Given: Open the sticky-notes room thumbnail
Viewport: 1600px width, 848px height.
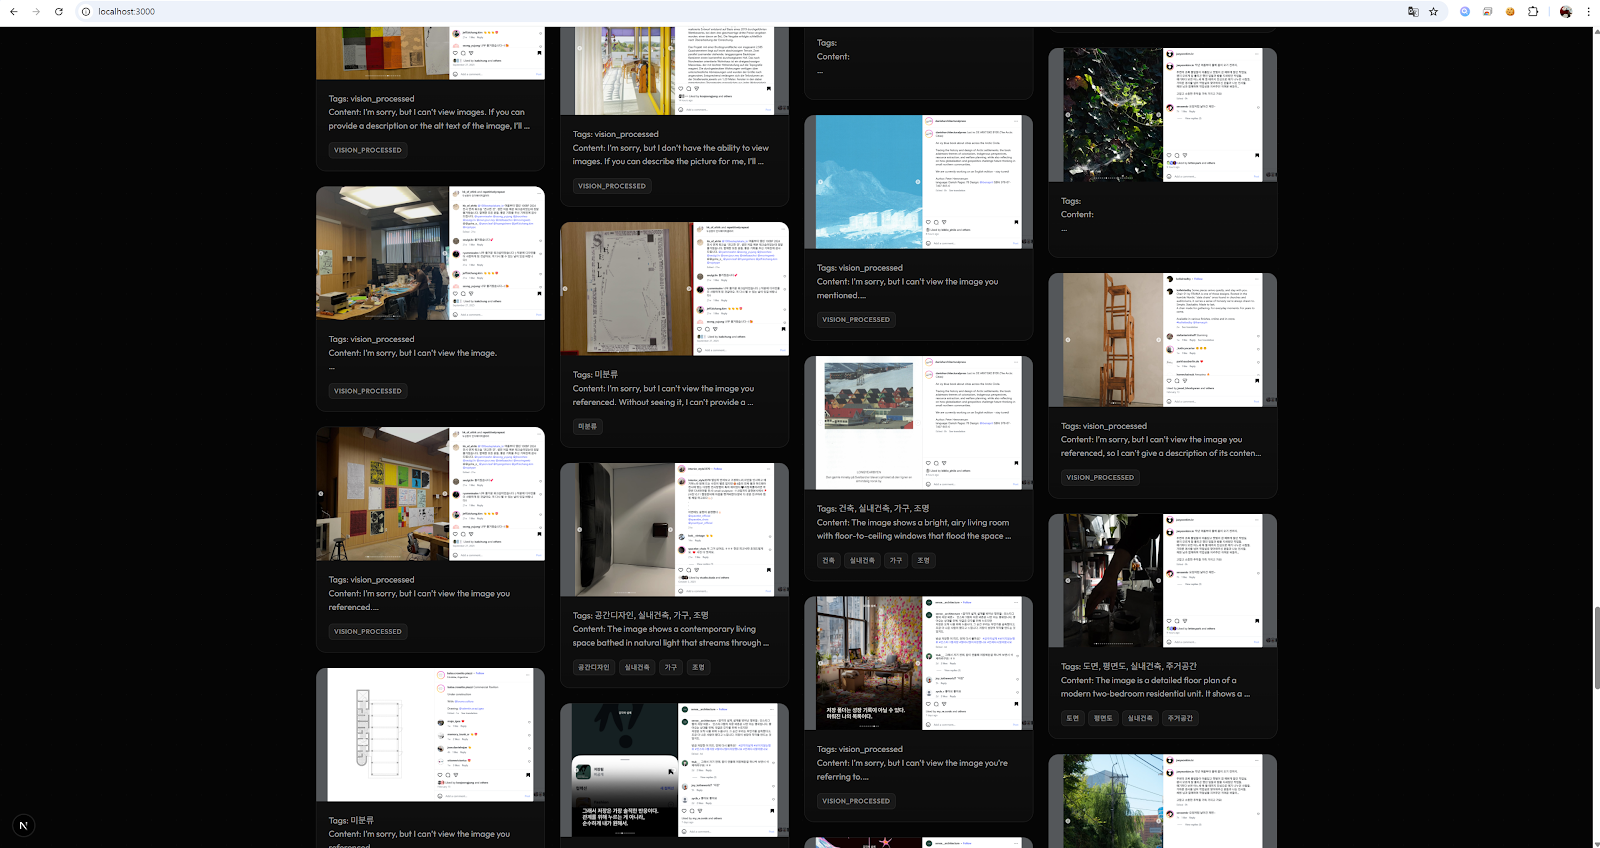Looking at the screenshot, I should (918, 663).
